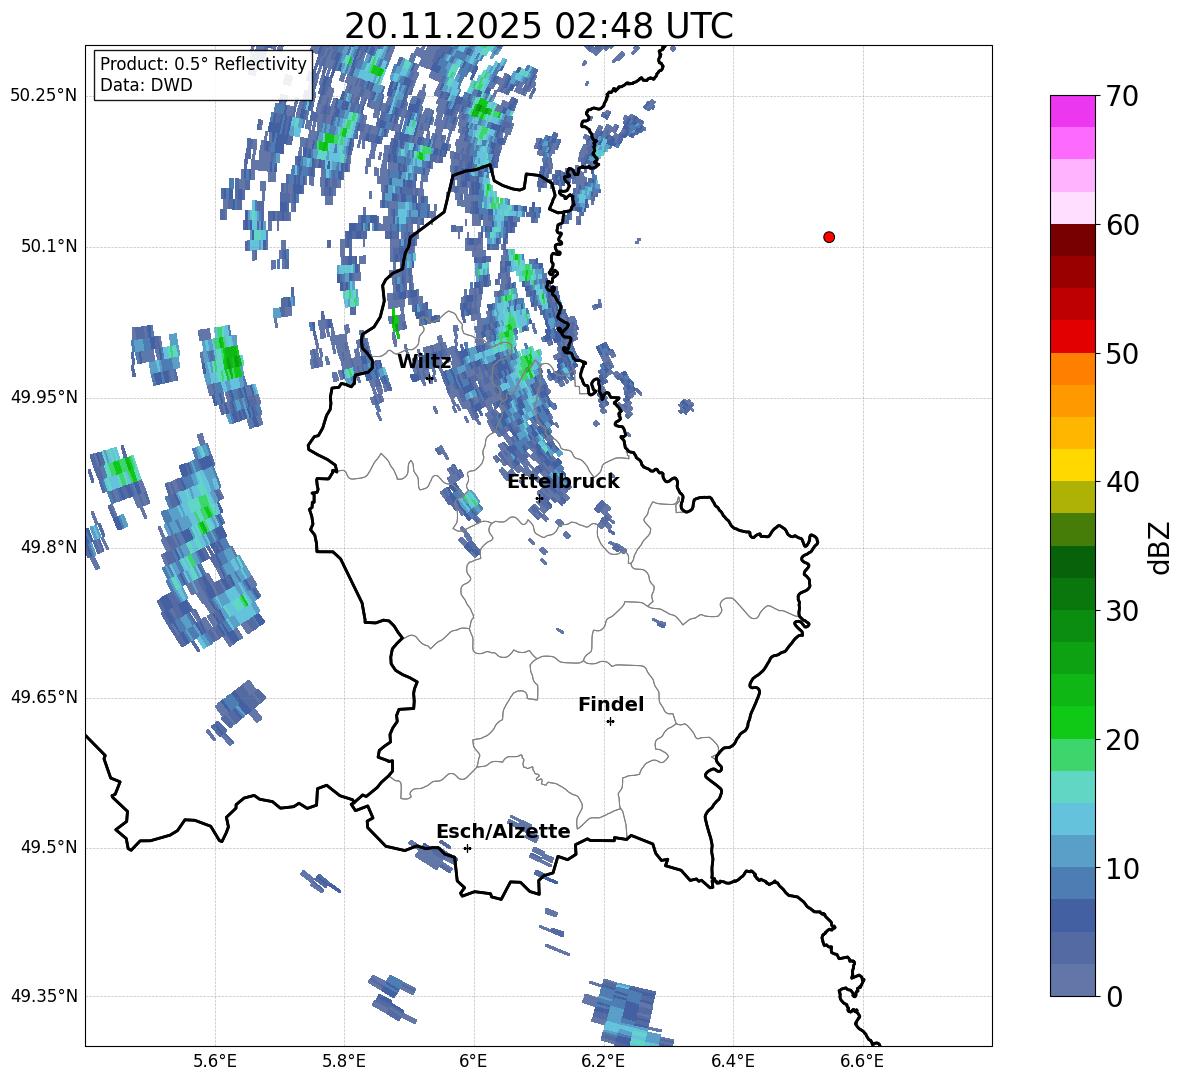This screenshot has height=1081, width=1184.
Task: Click the 49.5°N latitude label
Action: point(49,847)
